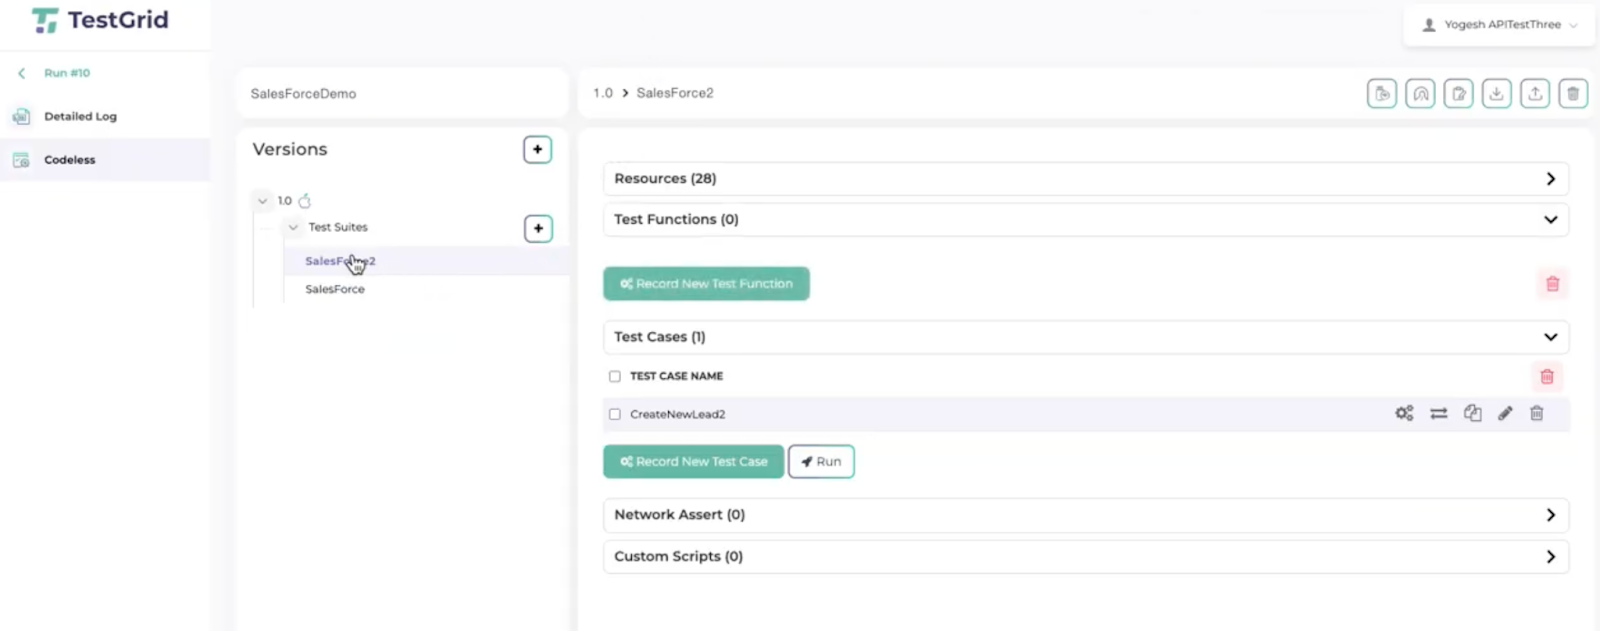The image size is (1600, 631).
Task: Go back using the arrow beside Run #10
Action: click(x=22, y=73)
